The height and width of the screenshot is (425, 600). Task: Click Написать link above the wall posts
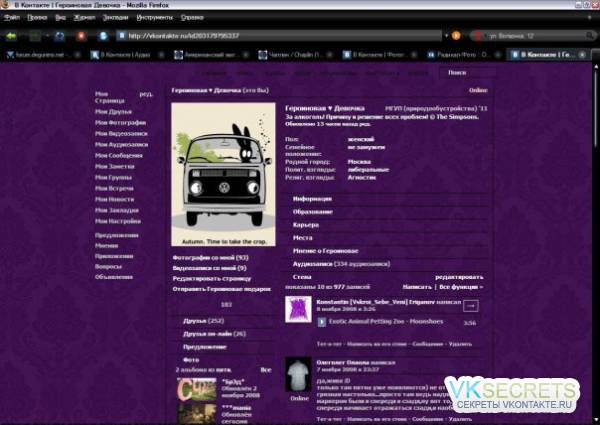pos(417,287)
